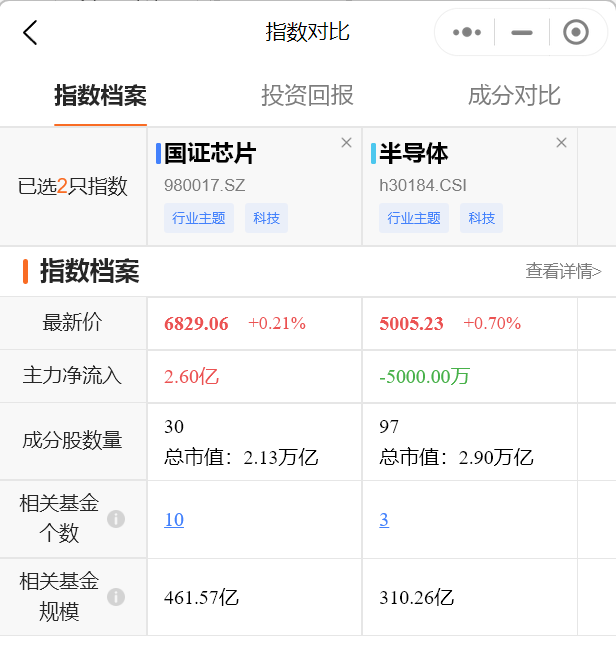Image resolution: width=616 pixels, height=649 pixels.
Task: Select the 指数对比 page title
Action: click(308, 32)
